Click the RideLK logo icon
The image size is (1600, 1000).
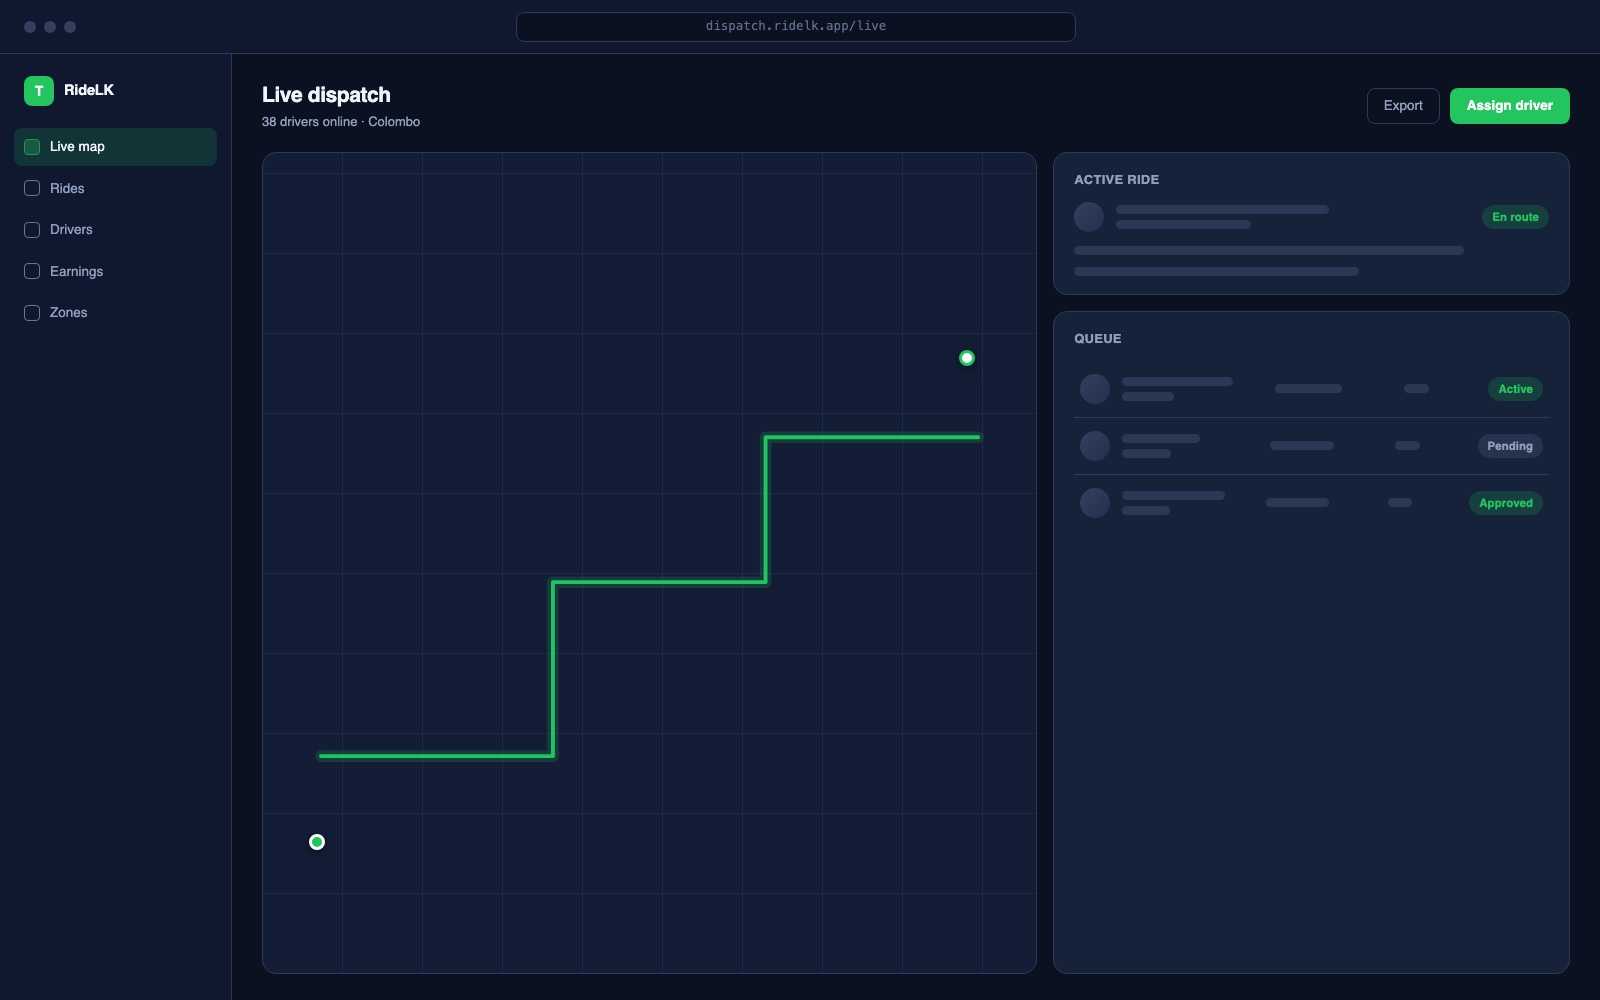pos(39,91)
